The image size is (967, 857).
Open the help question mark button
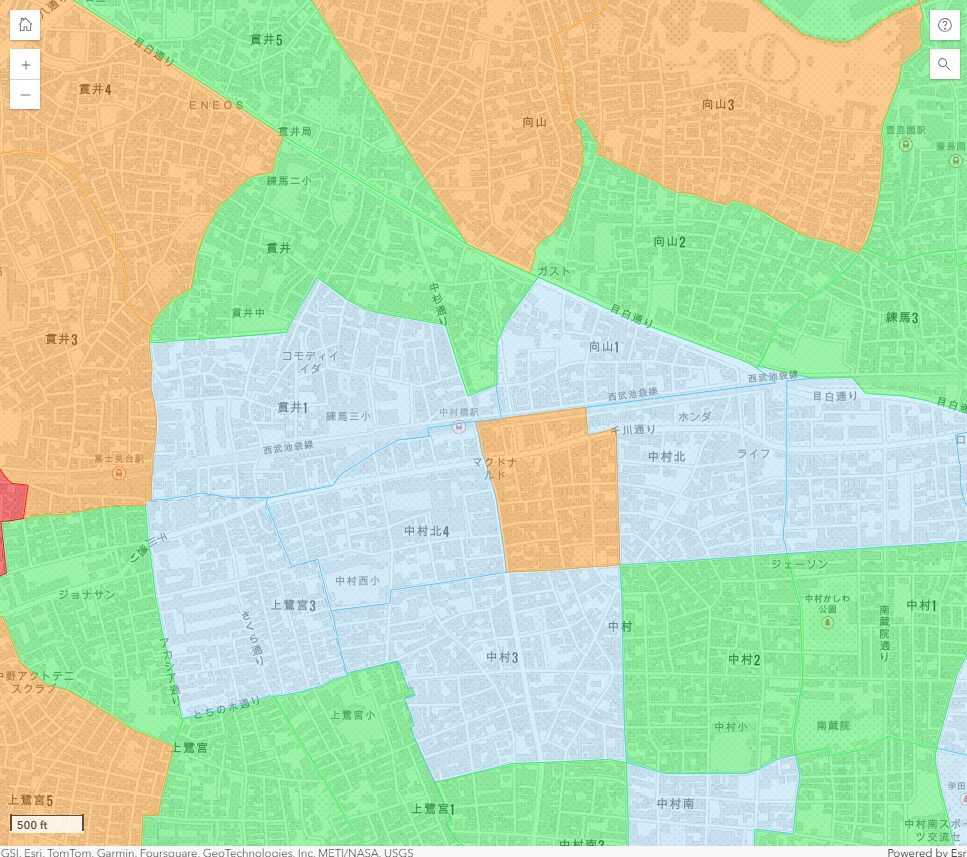point(944,25)
